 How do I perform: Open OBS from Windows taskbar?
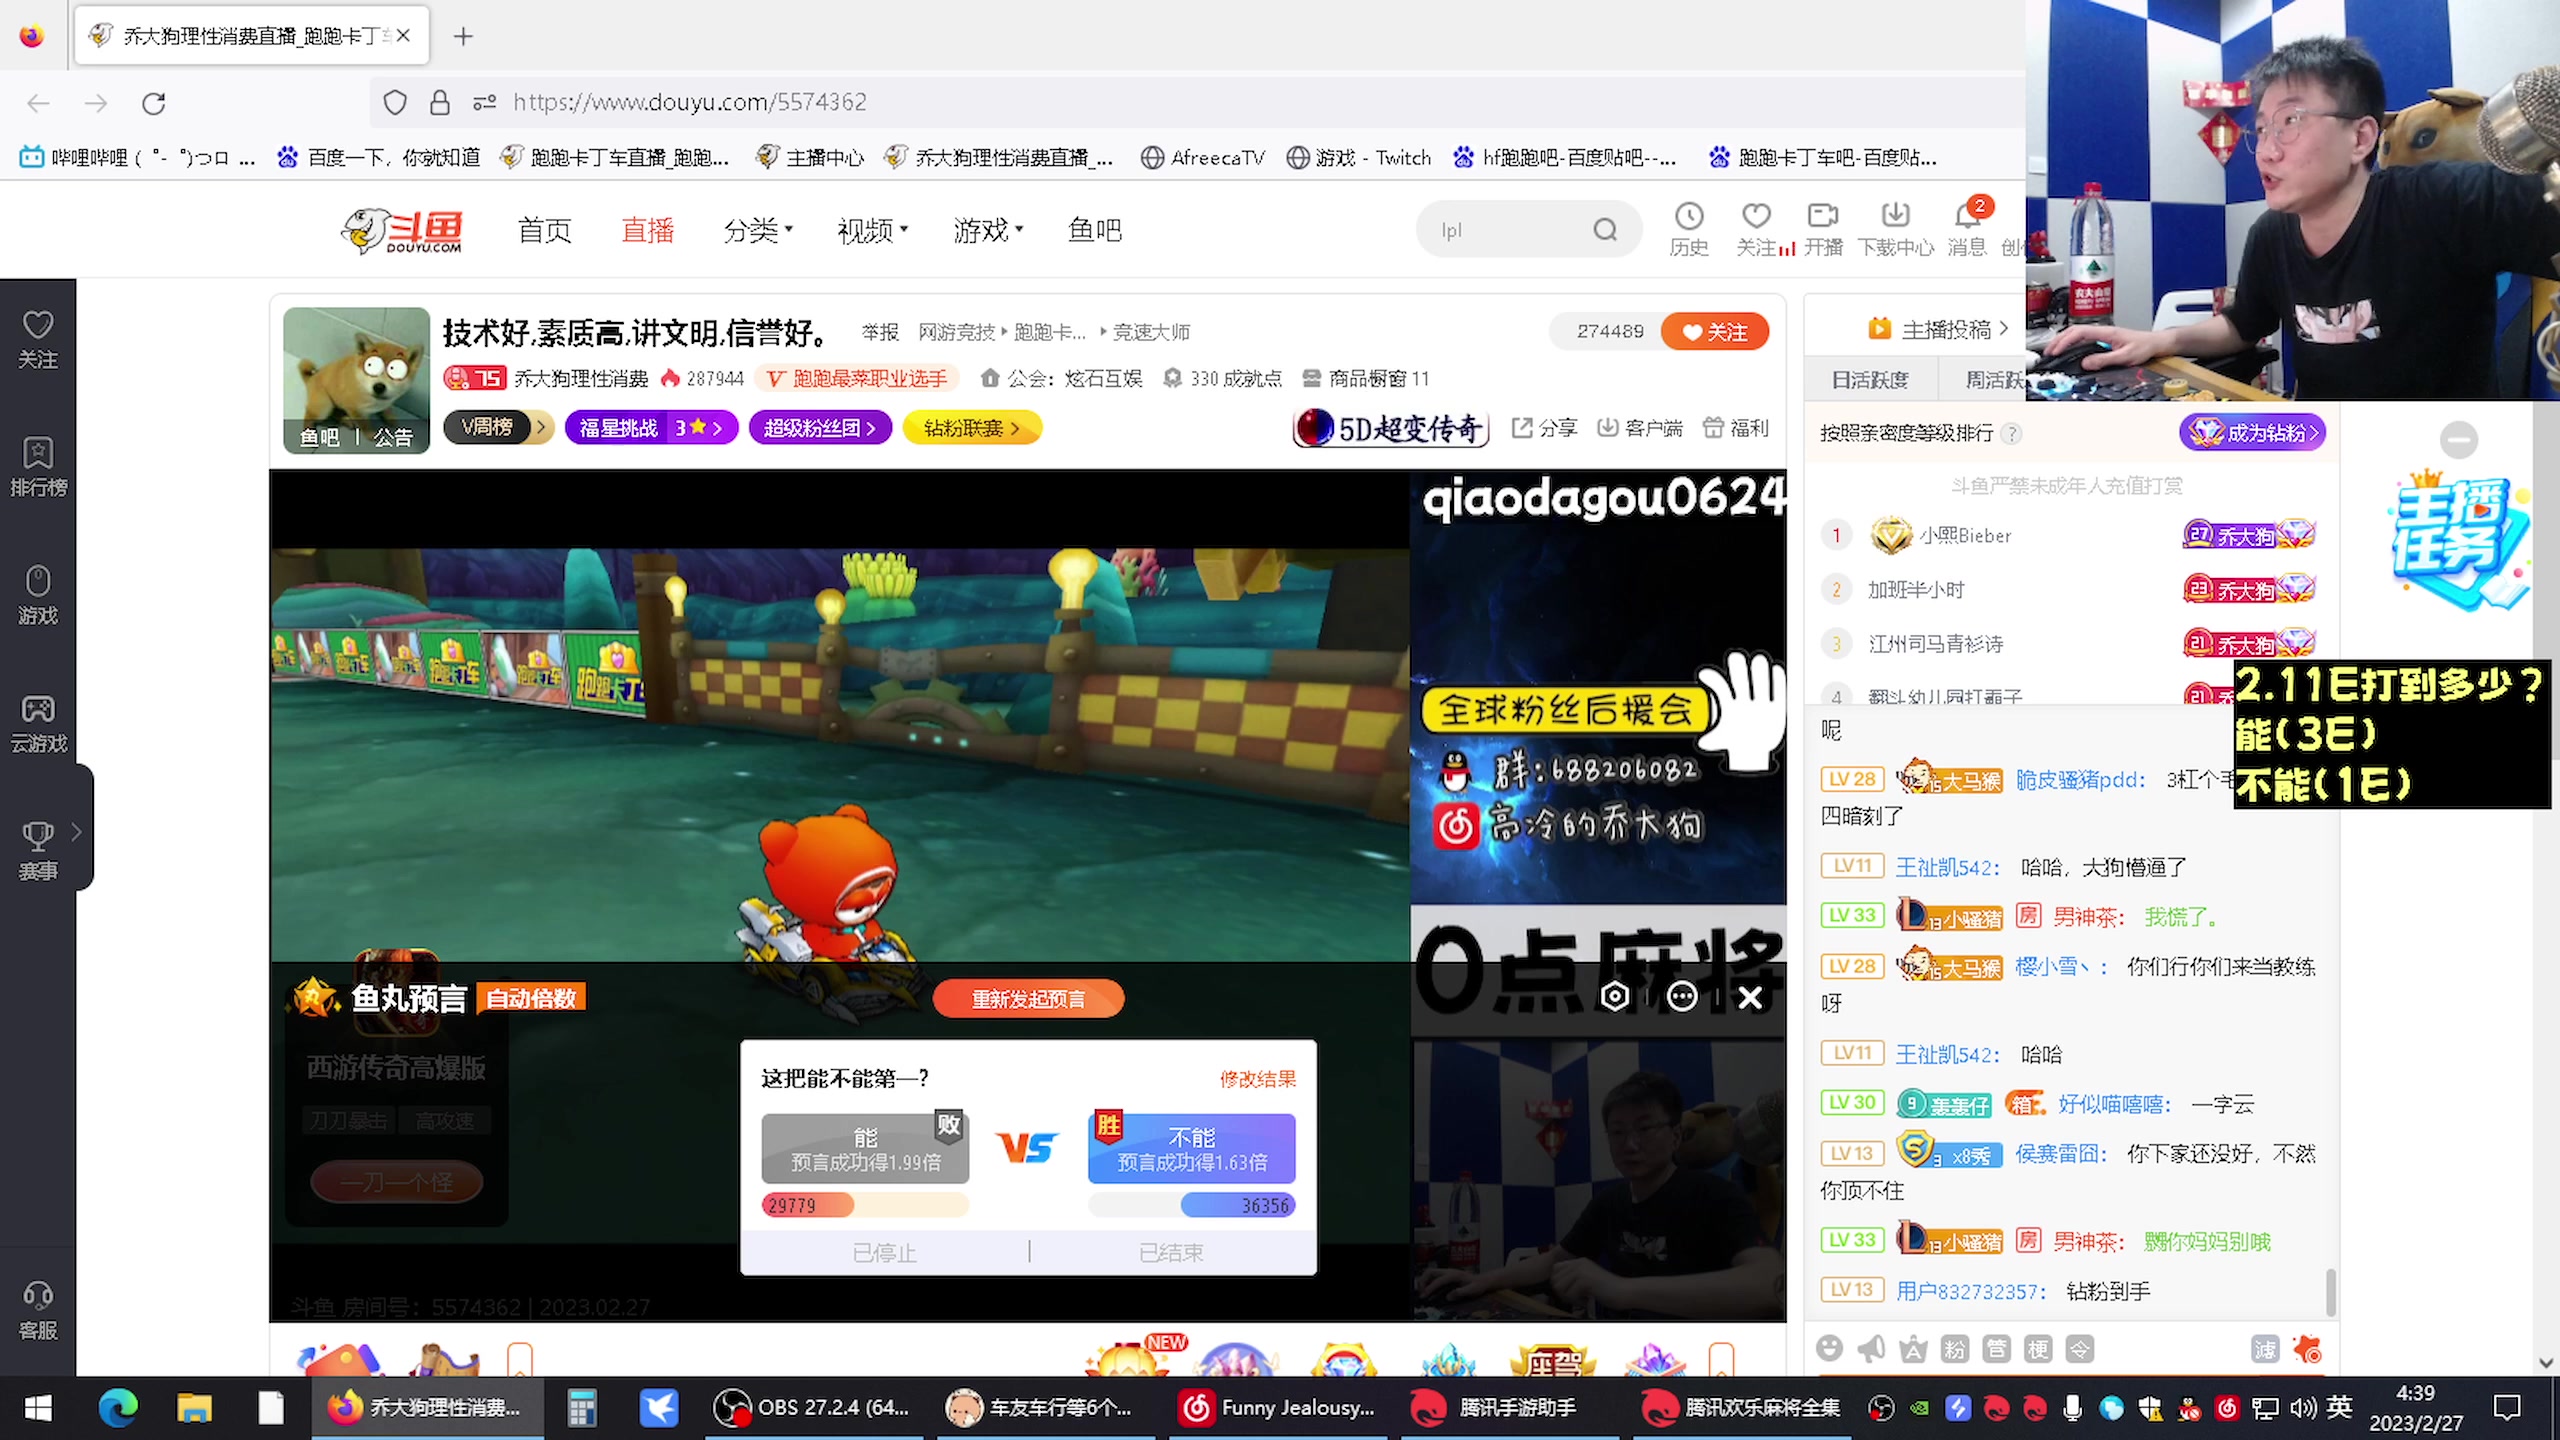(812, 1408)
